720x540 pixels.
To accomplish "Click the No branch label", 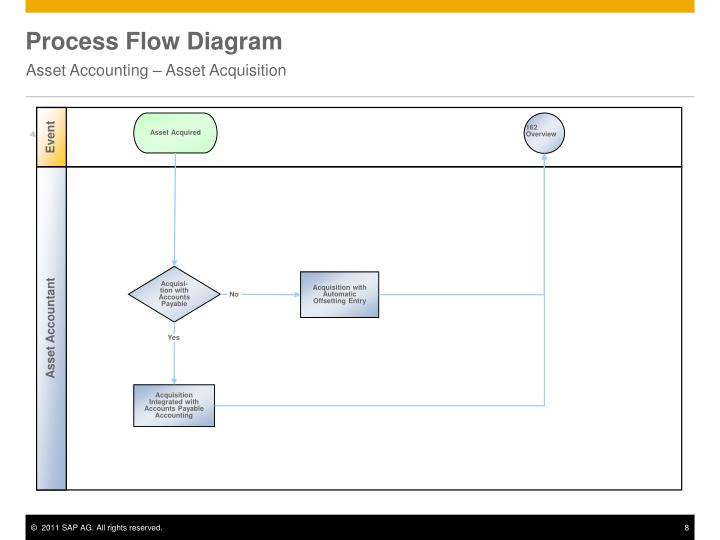I will pos(234,294).
